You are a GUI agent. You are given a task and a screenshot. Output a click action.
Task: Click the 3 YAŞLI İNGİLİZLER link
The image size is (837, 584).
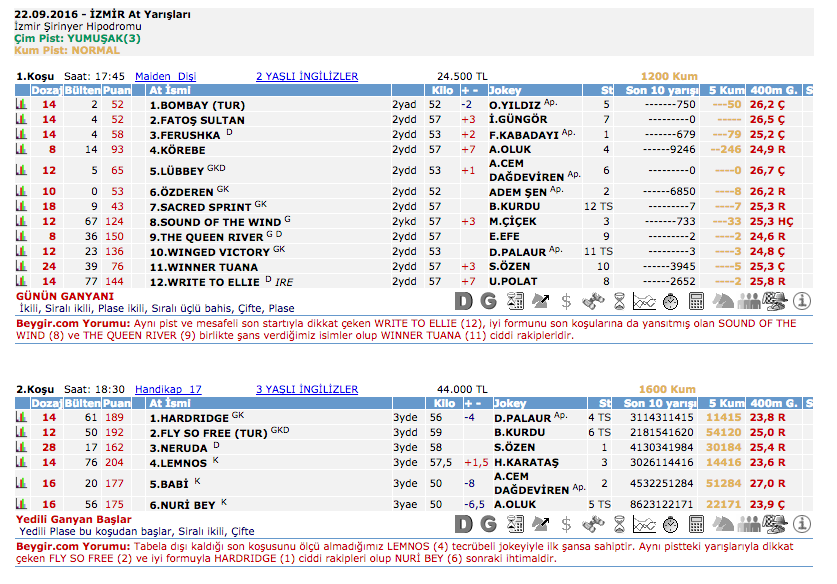point(307,389)
